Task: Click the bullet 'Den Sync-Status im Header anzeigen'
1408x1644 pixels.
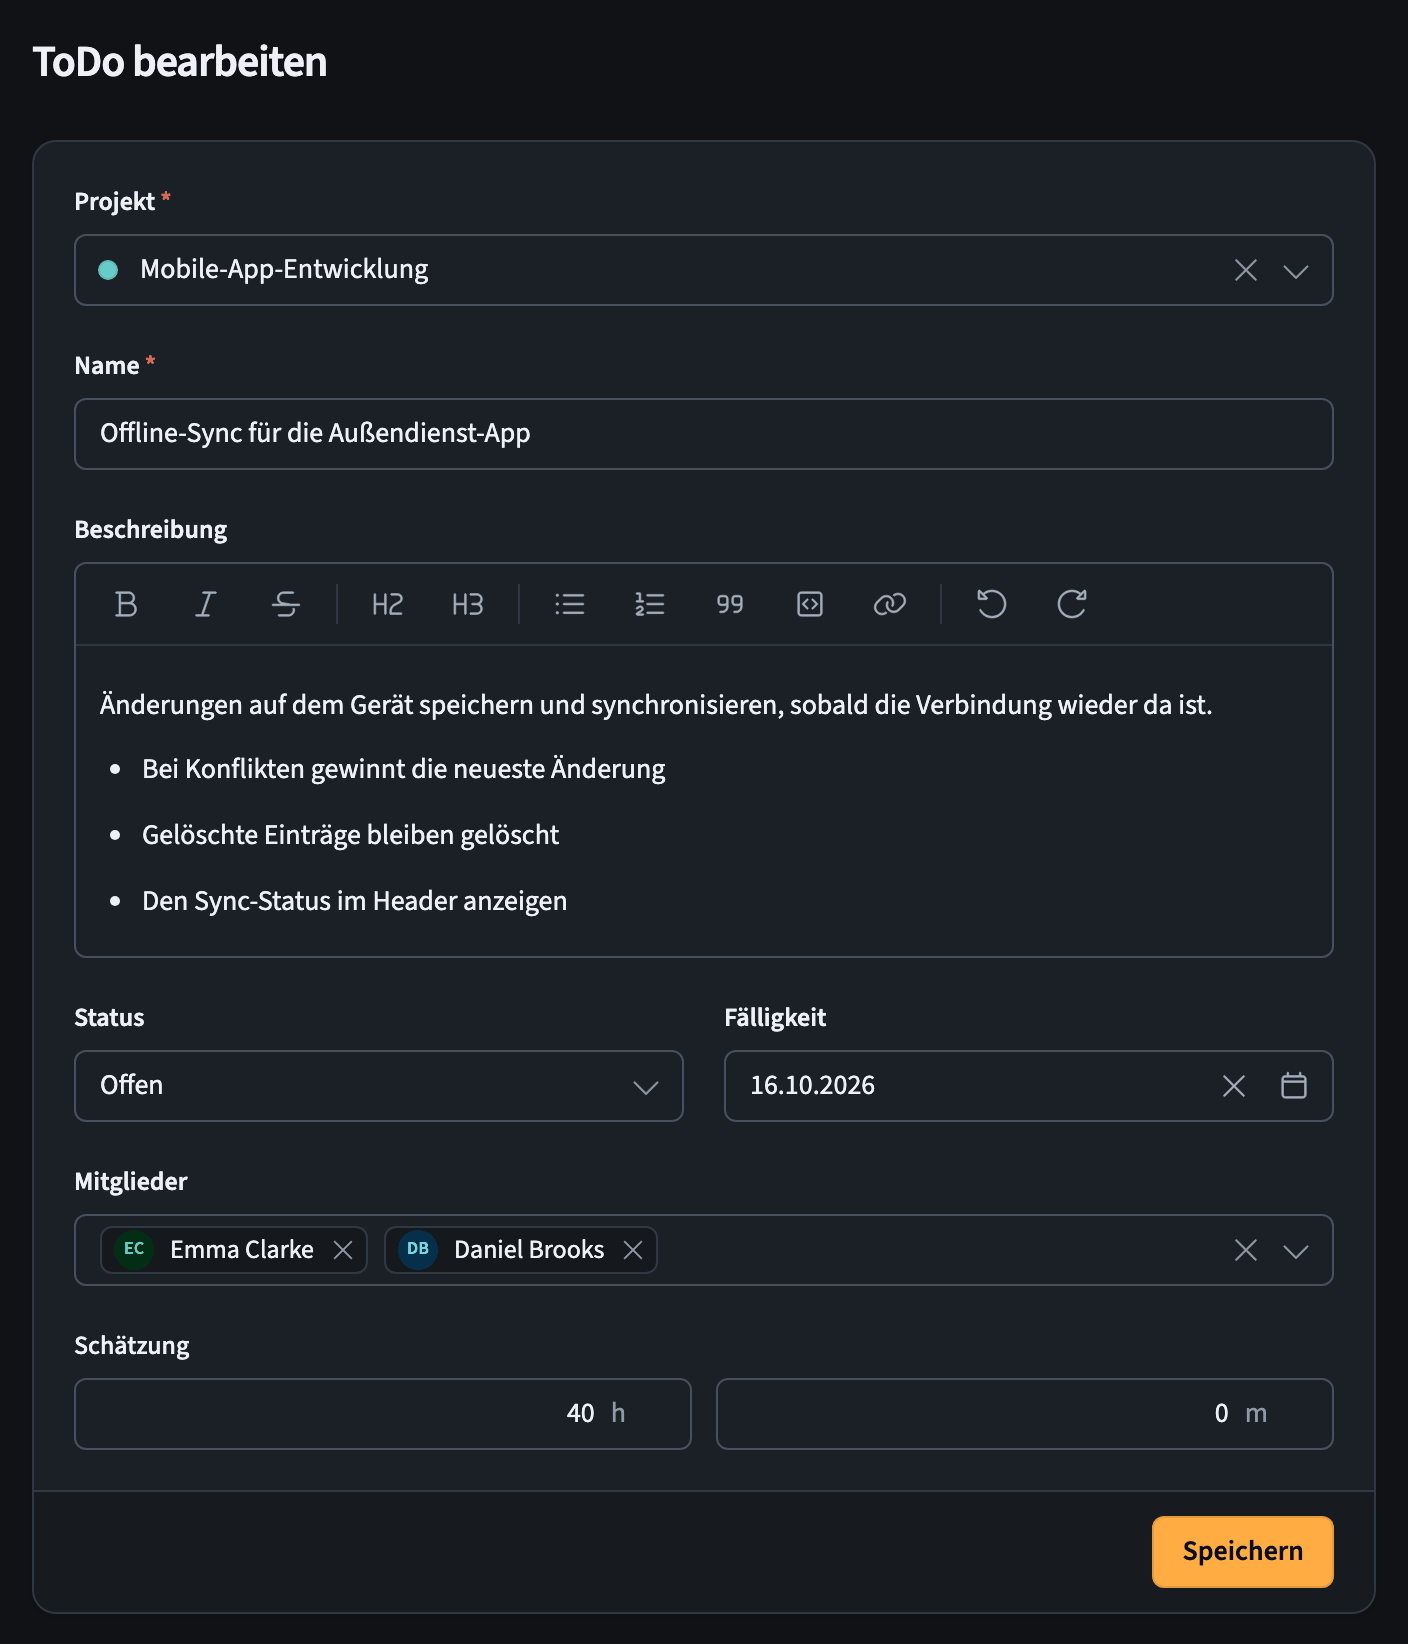Action: click(354, 901)
